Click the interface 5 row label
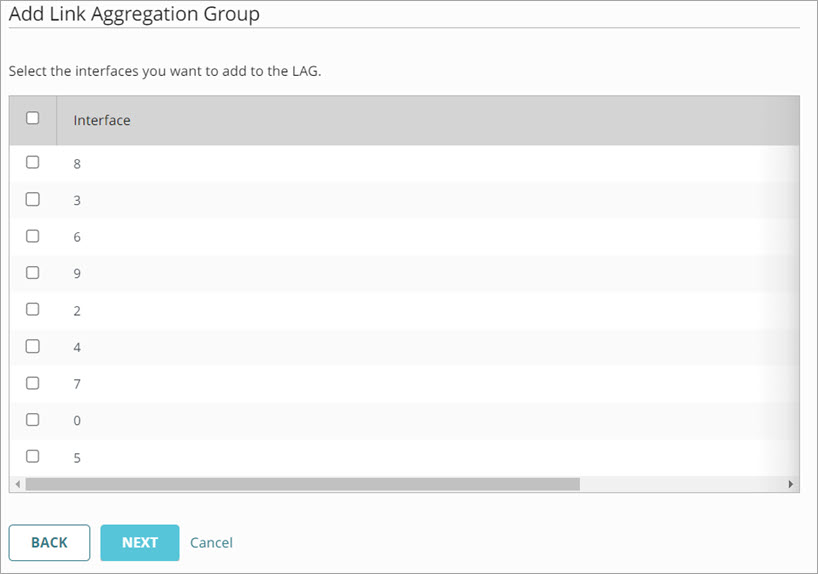This screenshot has height=574, width=818. point(77,458)
